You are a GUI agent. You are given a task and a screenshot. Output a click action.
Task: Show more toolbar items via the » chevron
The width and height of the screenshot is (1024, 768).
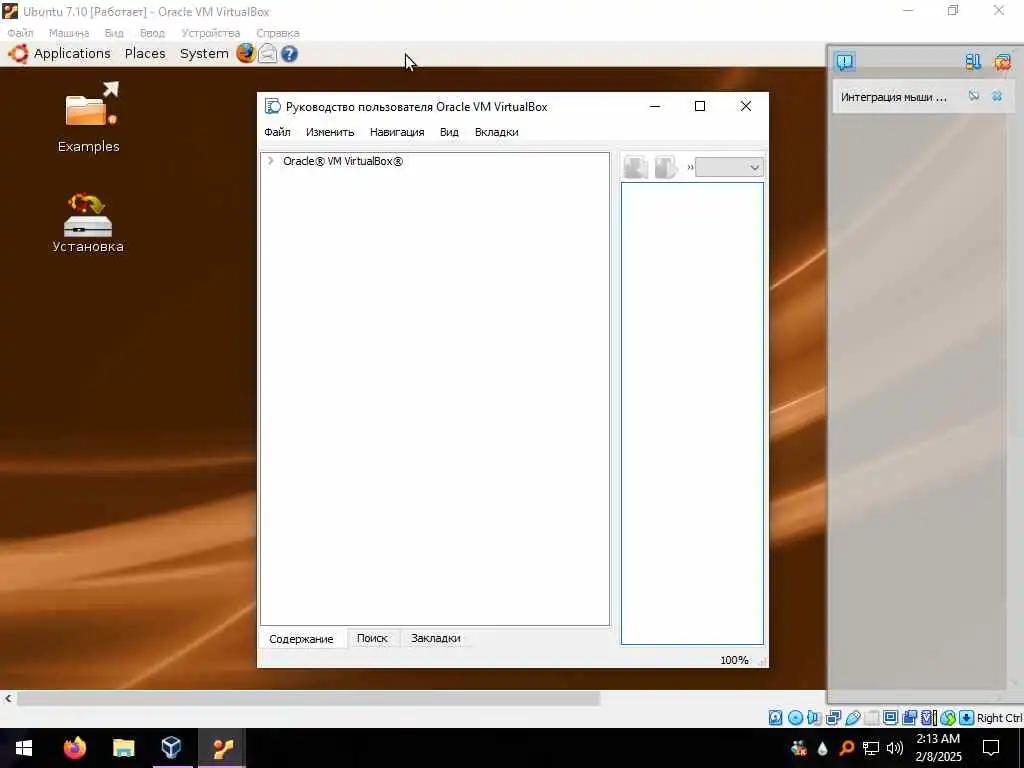(x=690, y=168)
